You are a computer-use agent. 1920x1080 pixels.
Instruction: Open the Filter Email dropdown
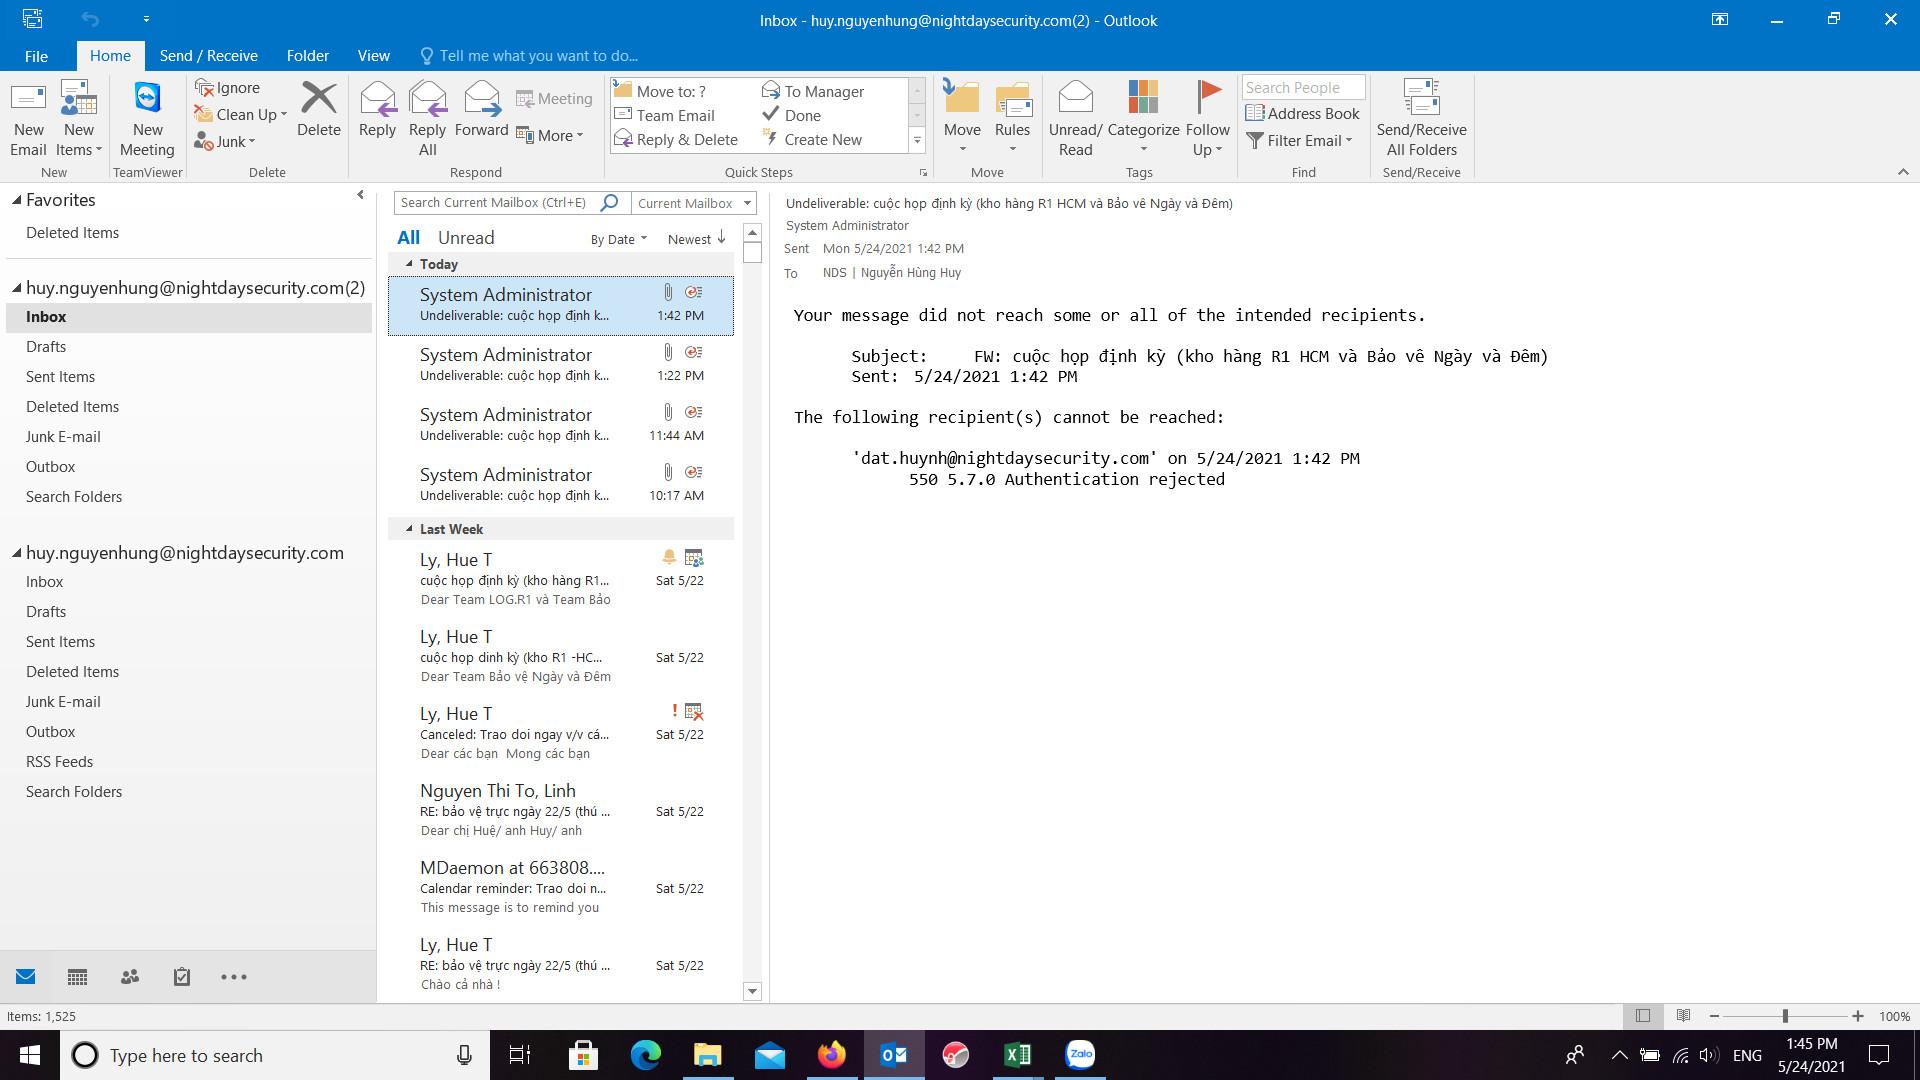coord(1299,141)
